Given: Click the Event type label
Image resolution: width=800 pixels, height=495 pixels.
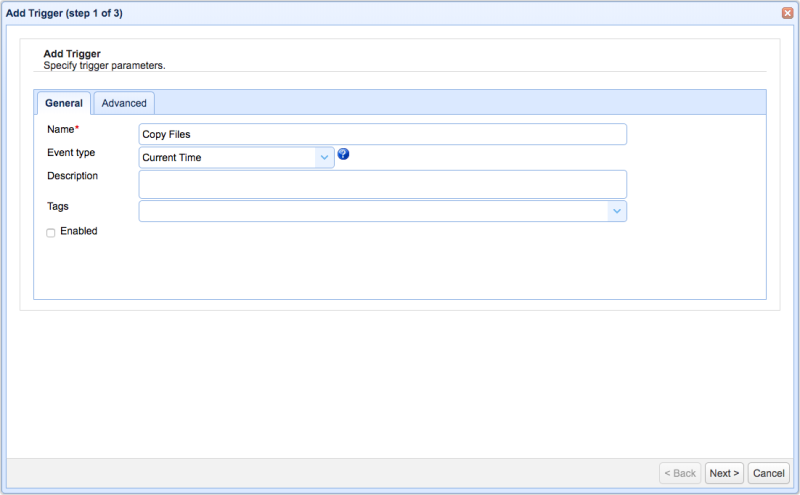Looking at the screenshot, I should pos(71,153).
